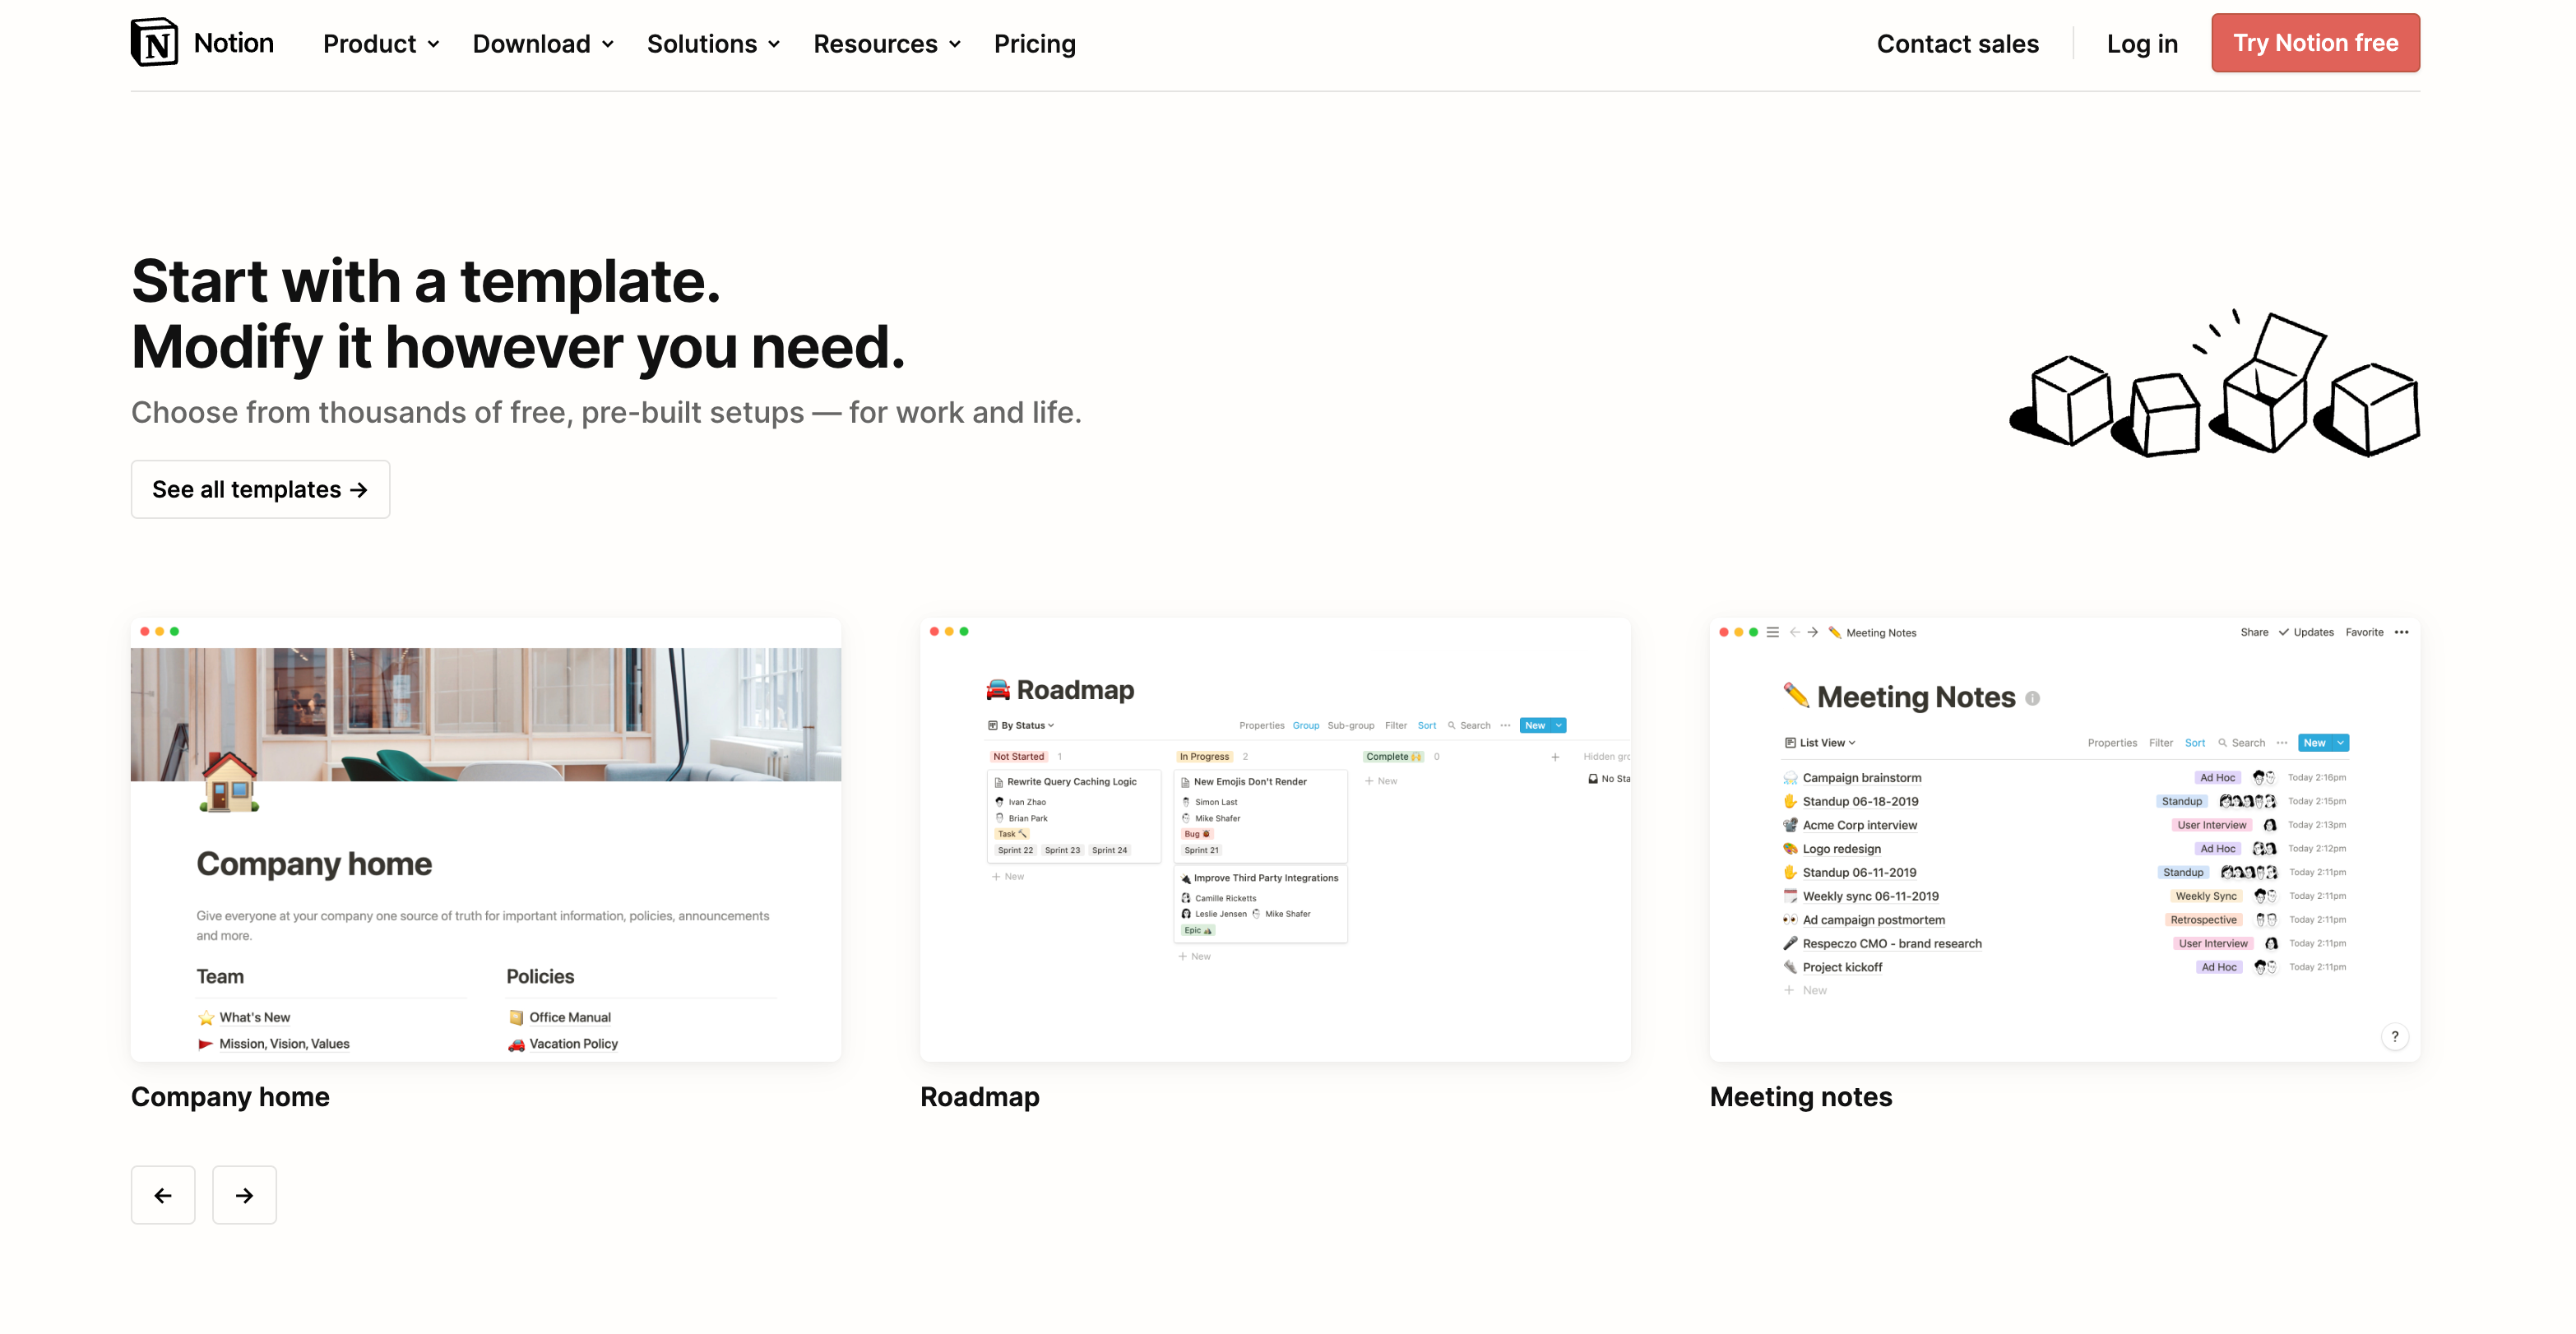Image resolution: width=2576 pixels, height=1334 pixels.
Task: Open the Meeting notes template thumbnail
Action: click(x=2064, y=839)
